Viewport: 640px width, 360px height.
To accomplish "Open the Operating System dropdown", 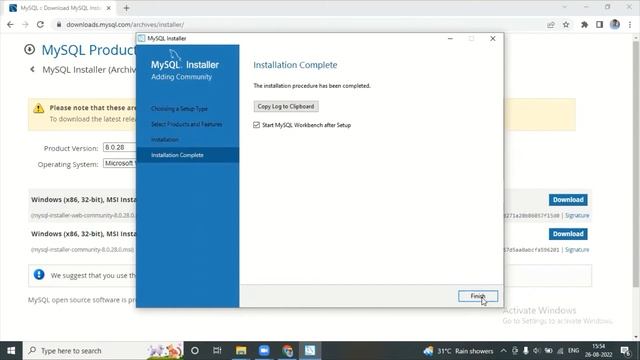I will (x=119, y=163).
